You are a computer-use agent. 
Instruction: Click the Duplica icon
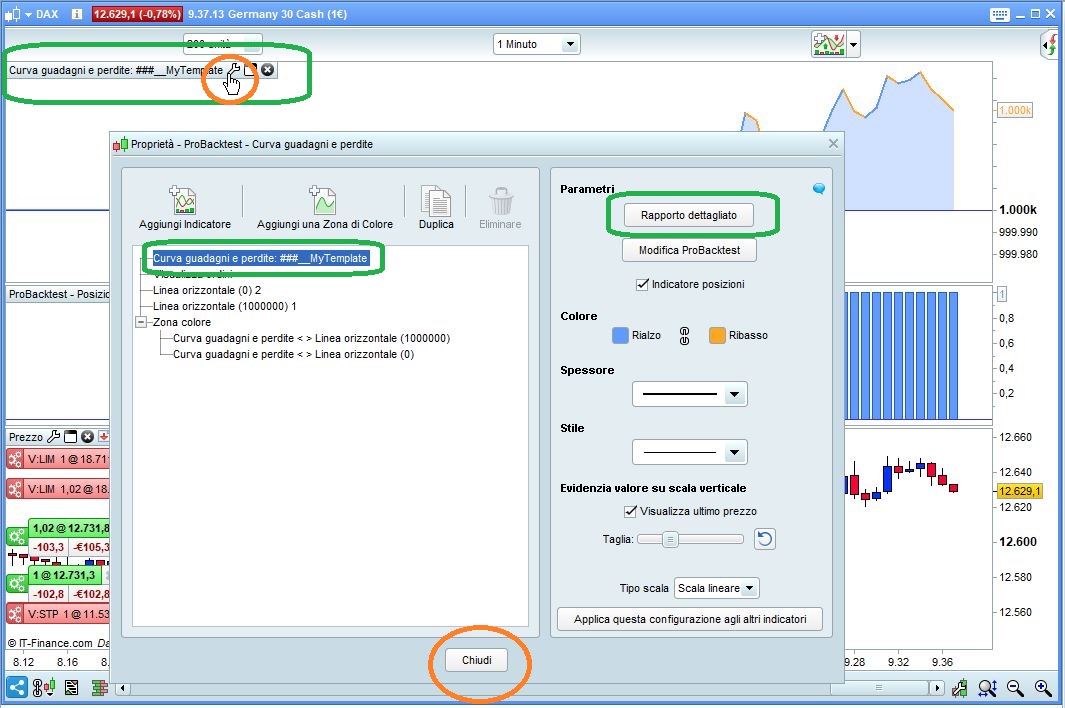click(x=435, y=200)
